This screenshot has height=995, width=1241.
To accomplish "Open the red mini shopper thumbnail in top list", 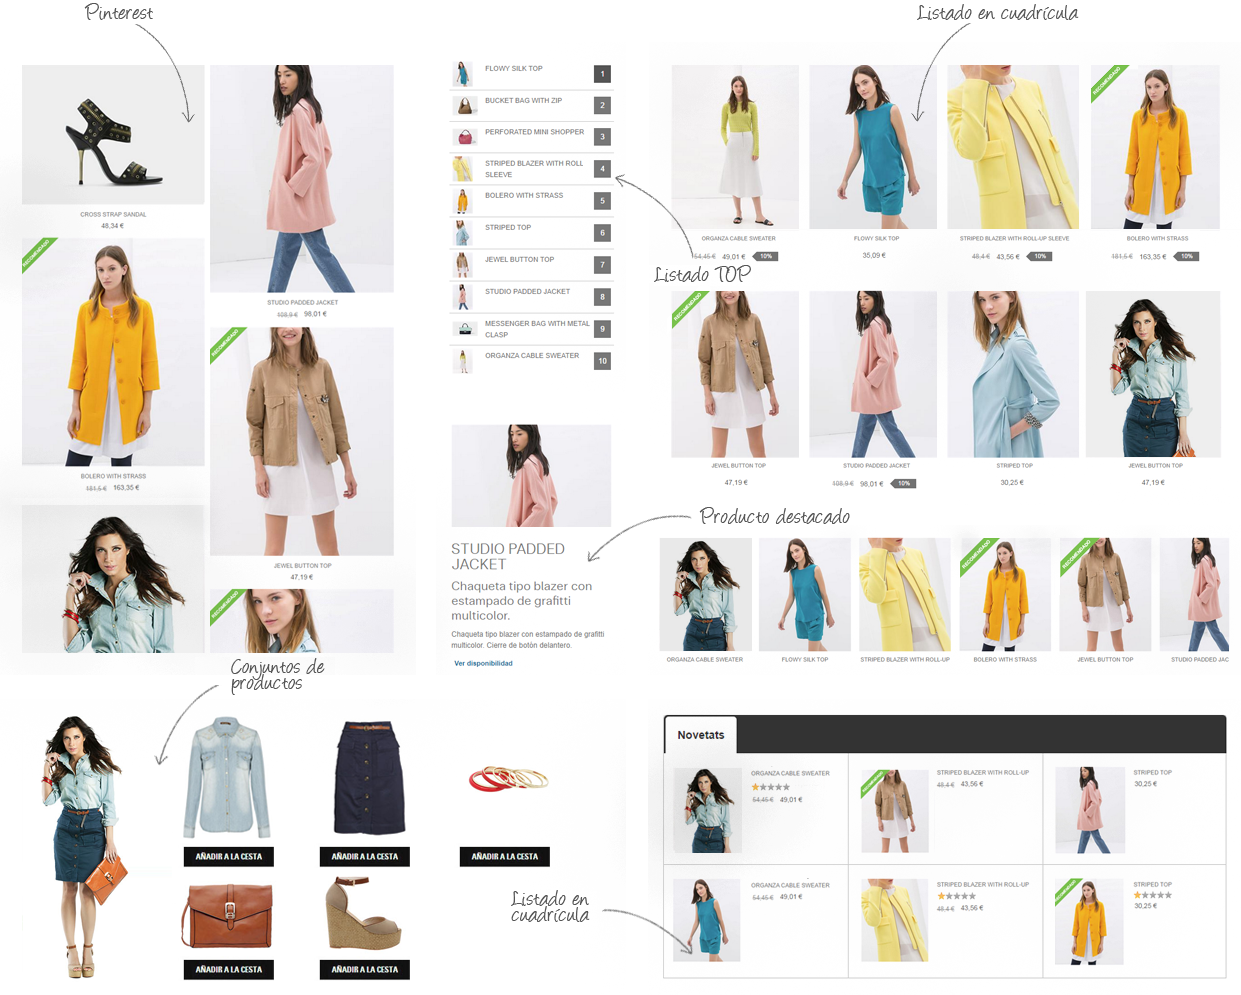I will click(463, 137).
